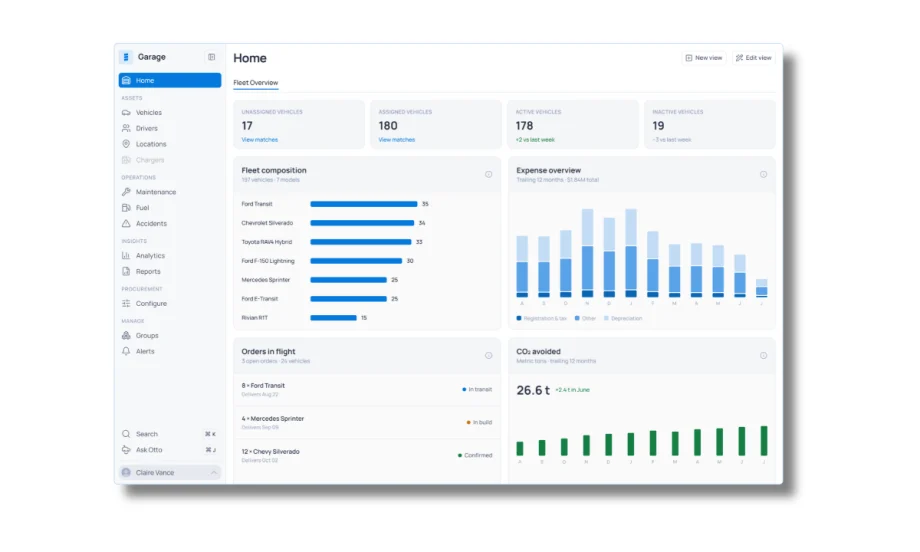
Task: Click the Depreciation legend swatch
Action: pos(606,319)
